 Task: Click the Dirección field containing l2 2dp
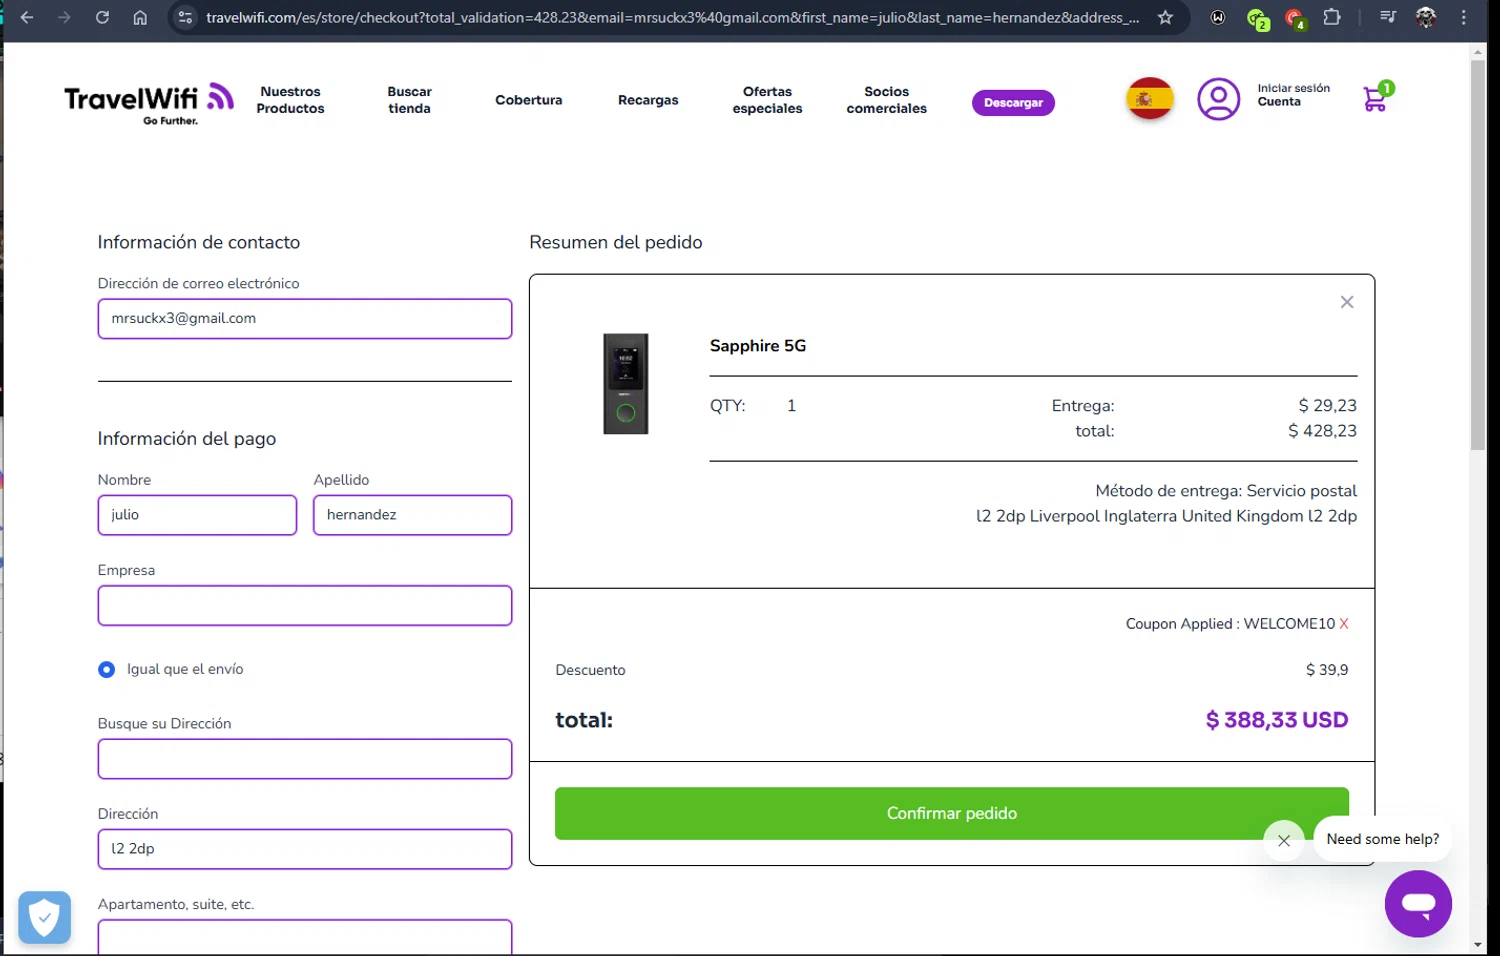click(x=305, y=849)
